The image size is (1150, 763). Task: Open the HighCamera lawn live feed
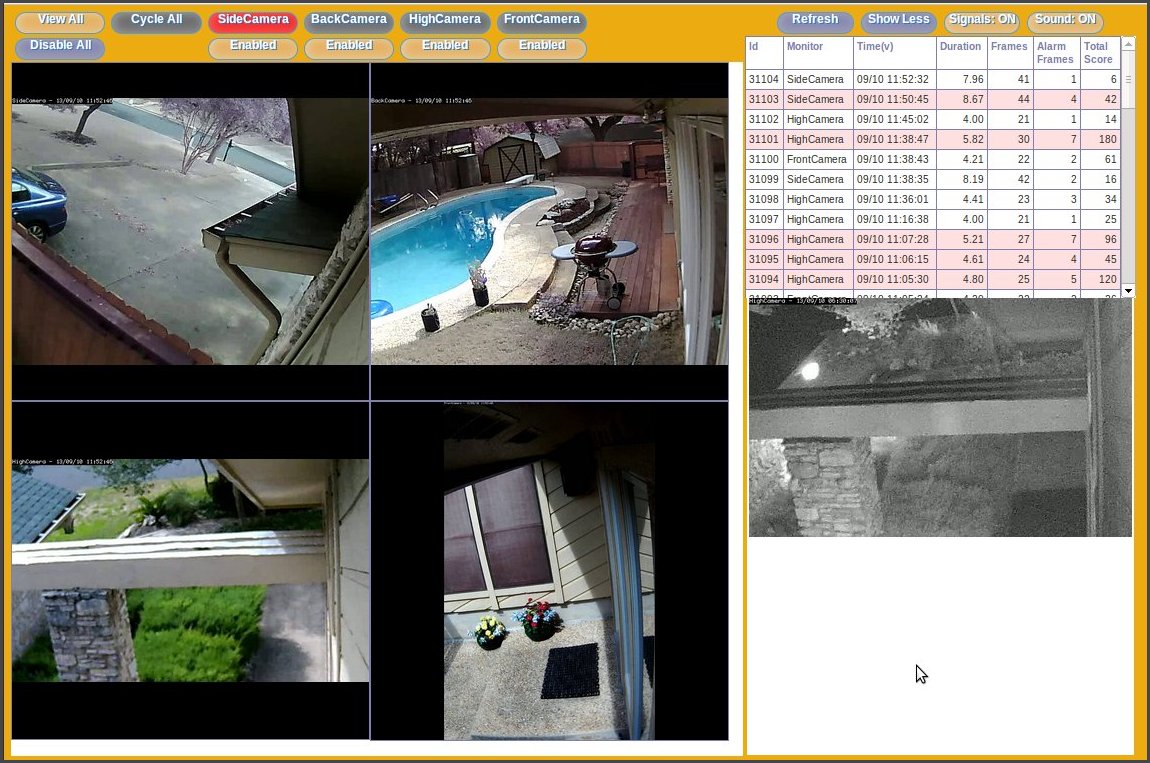click(x=190, y=571)
